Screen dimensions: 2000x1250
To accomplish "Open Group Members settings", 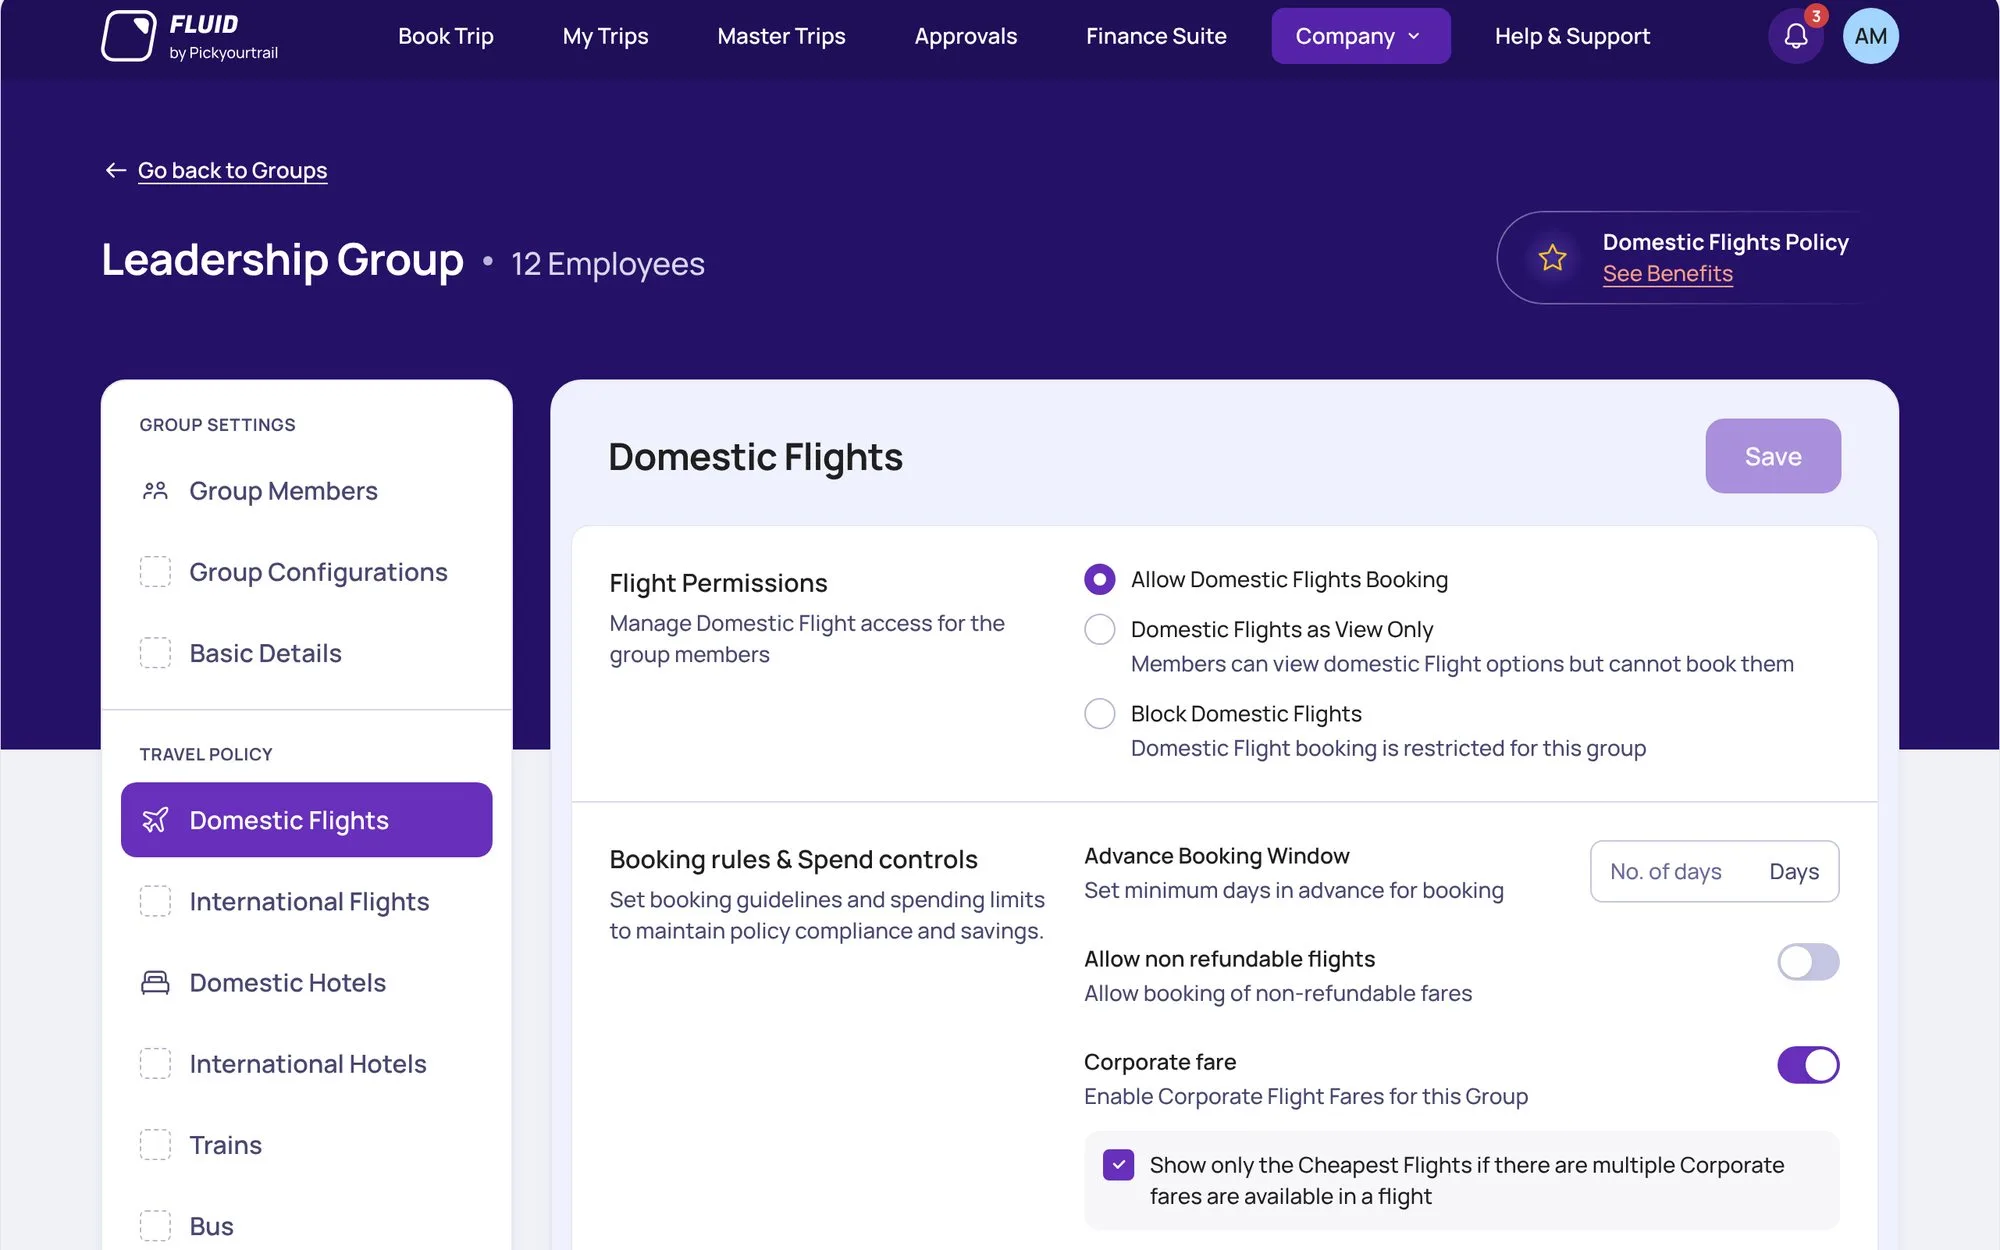I will [306, 491].
